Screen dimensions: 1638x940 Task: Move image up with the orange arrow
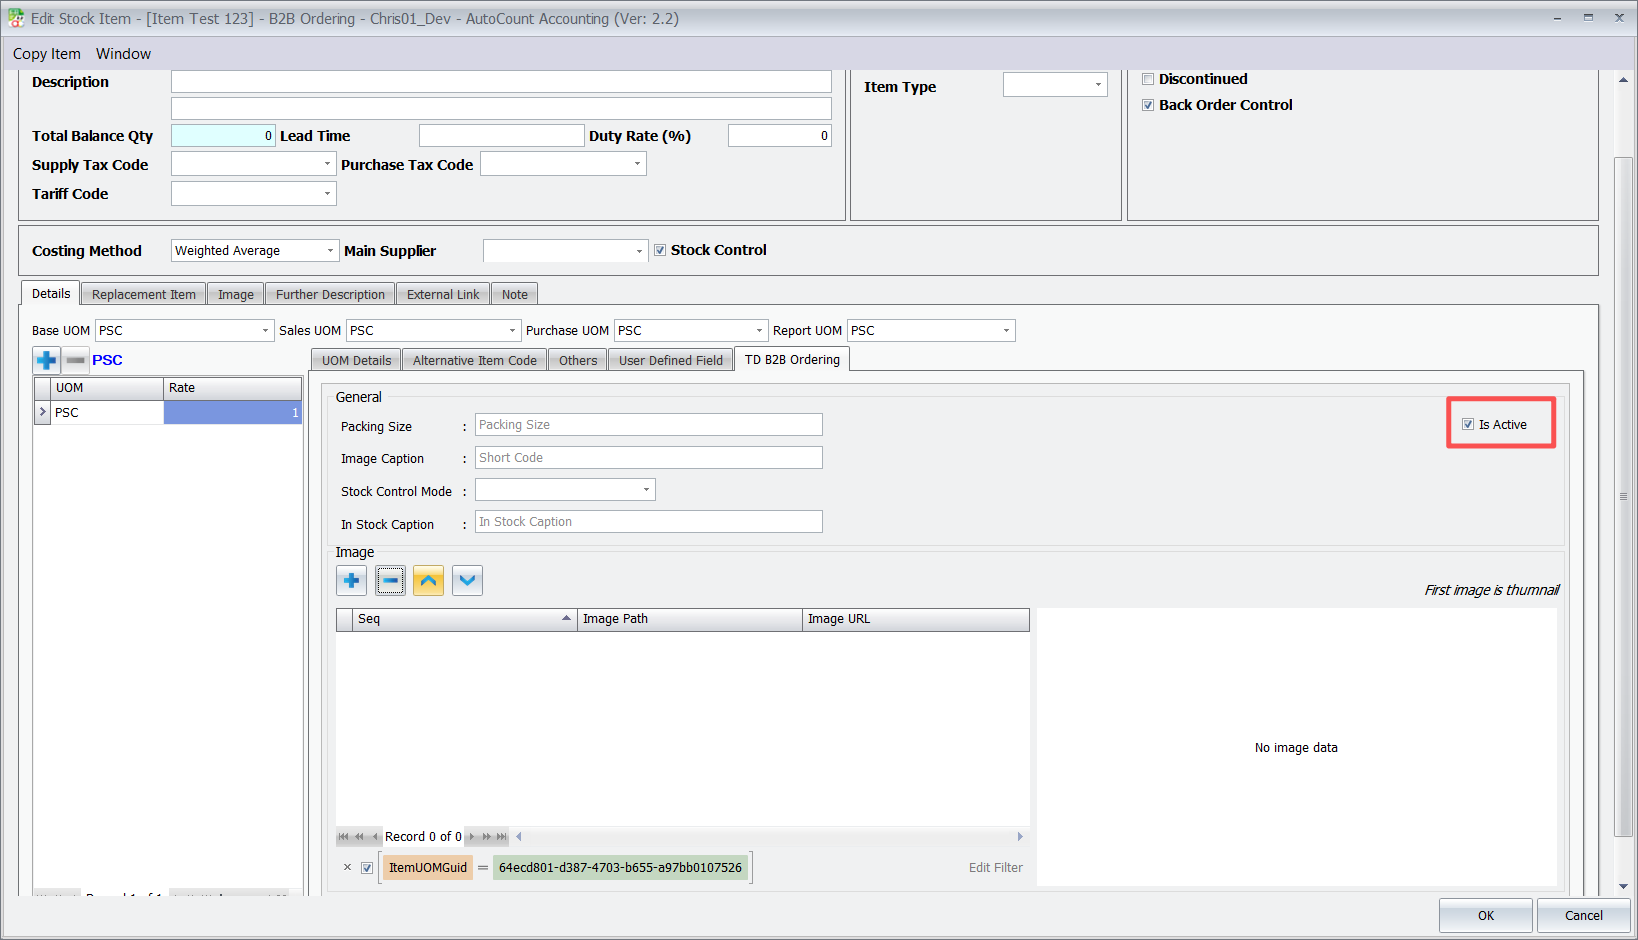pos(428,580)
